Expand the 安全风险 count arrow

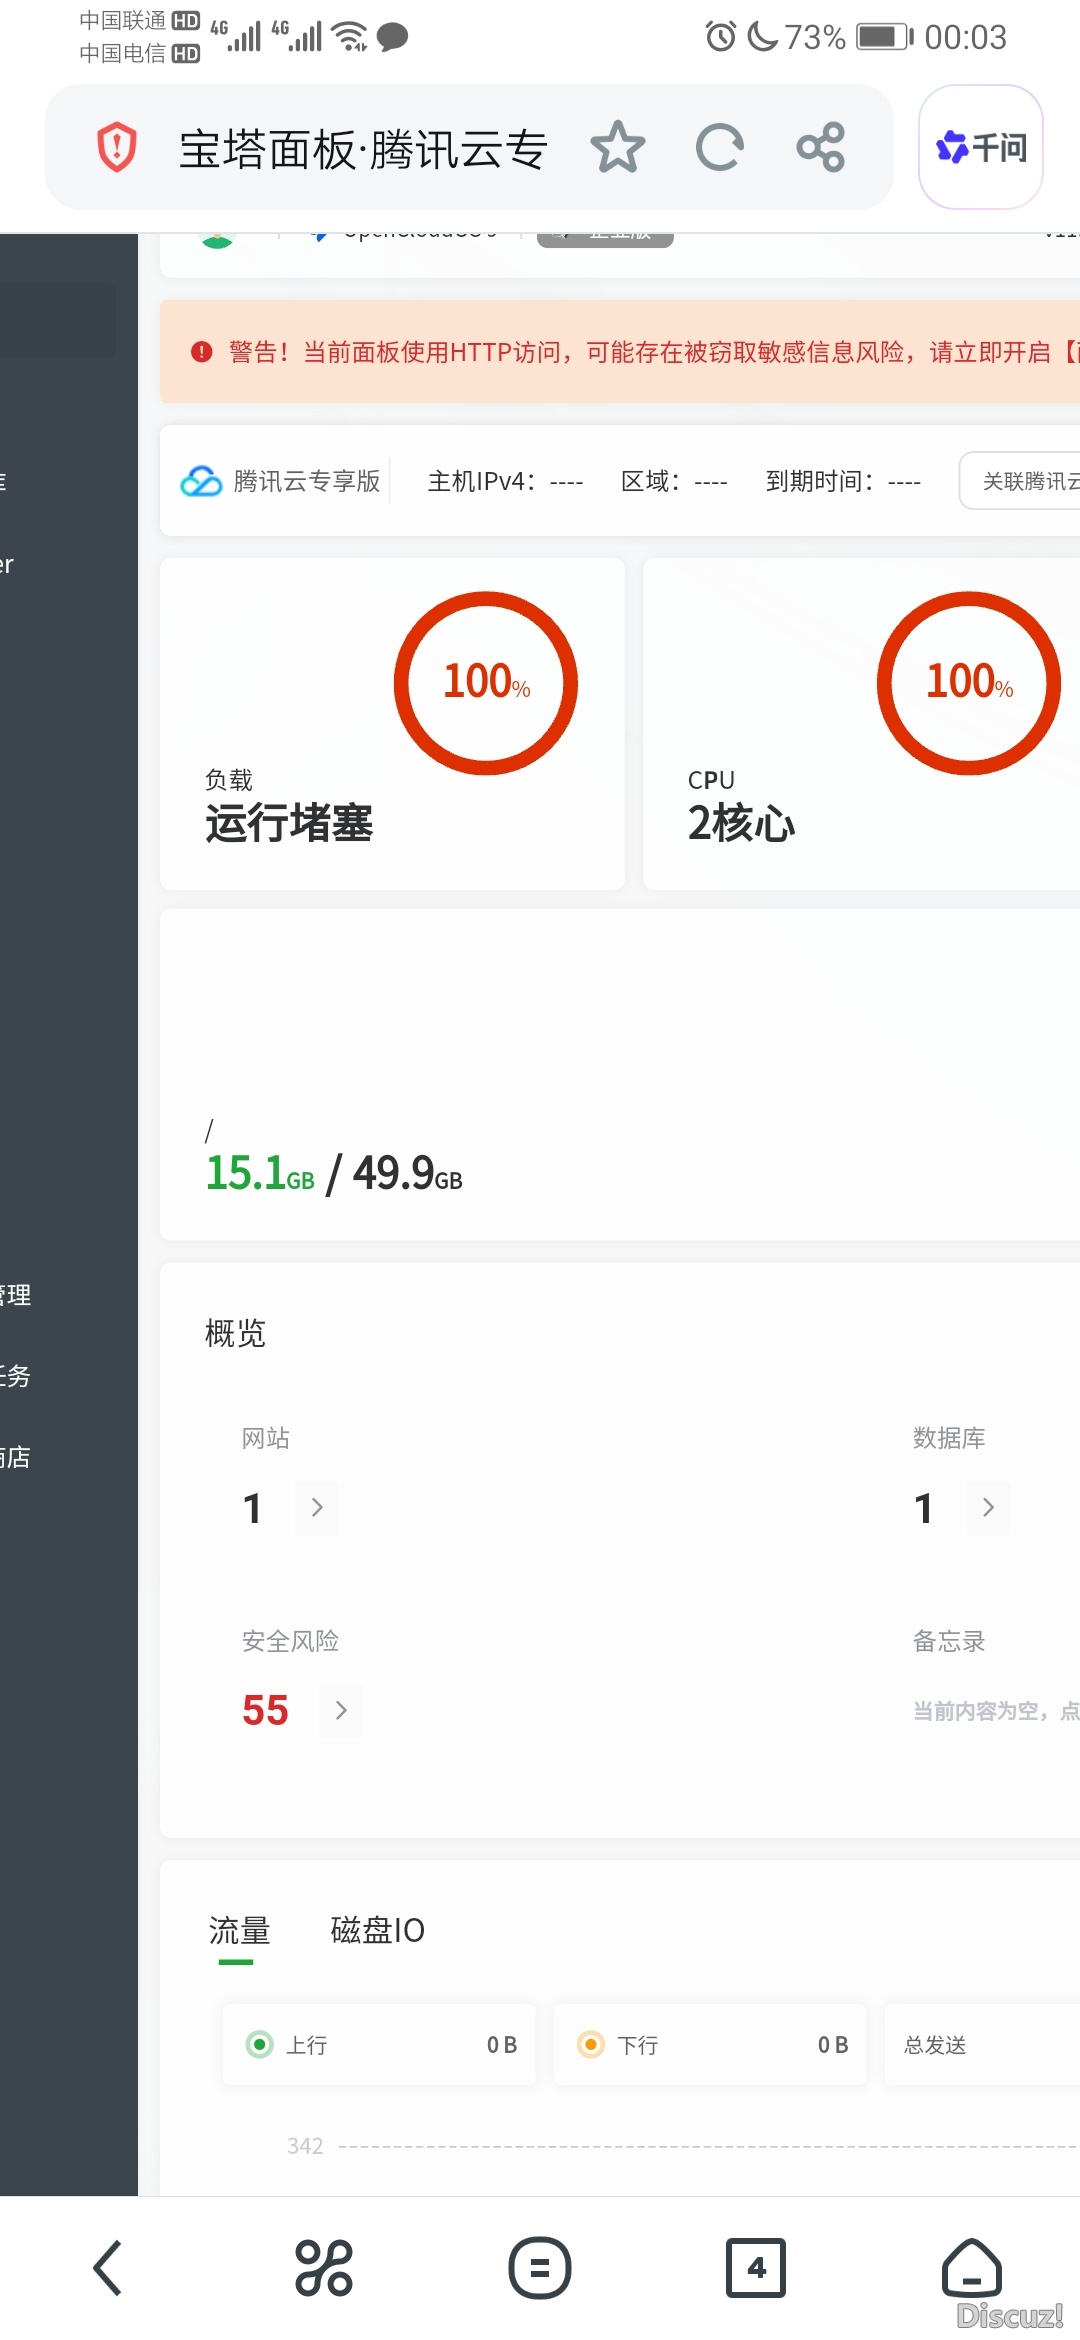tap(341, 1711)
